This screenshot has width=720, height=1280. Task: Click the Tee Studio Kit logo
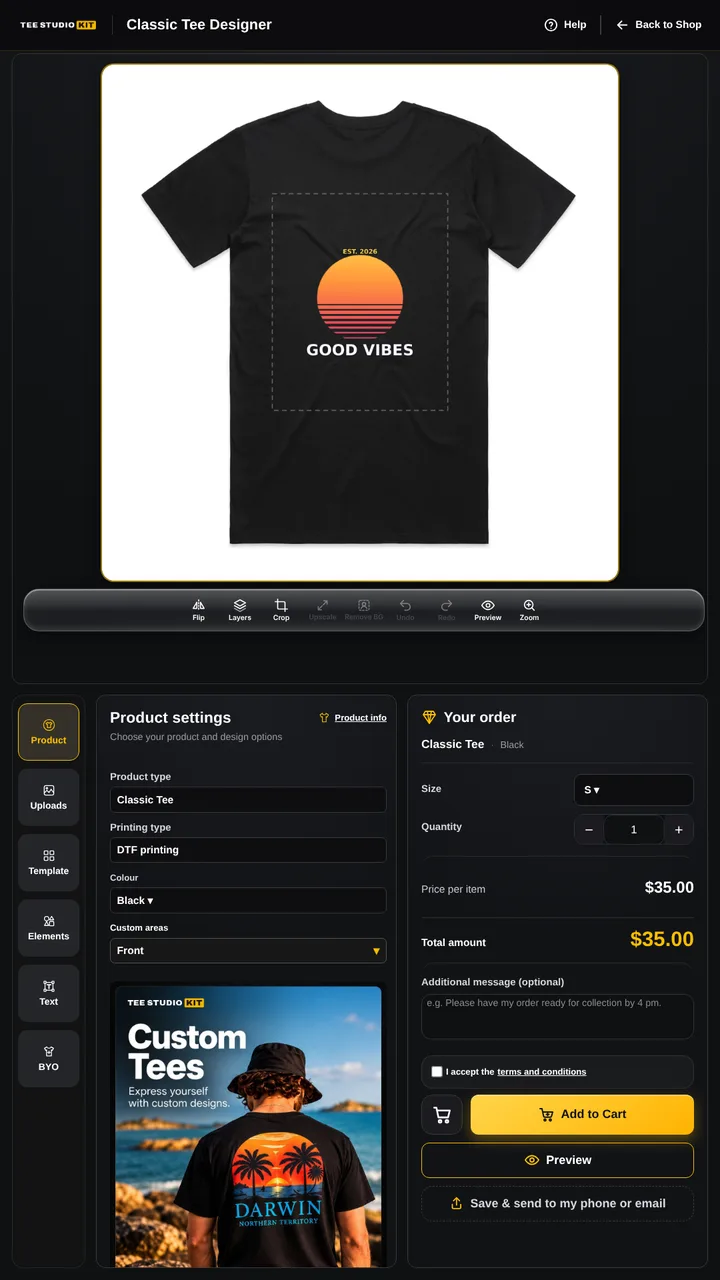(58, 25)
